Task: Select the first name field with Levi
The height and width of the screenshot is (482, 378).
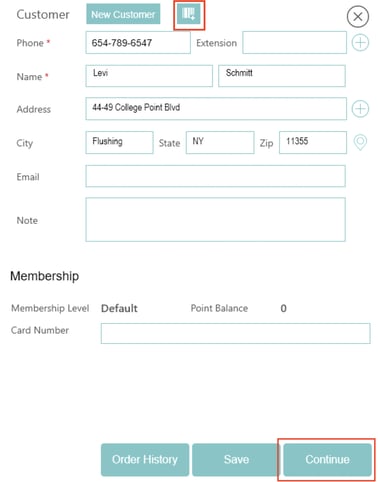Action: click(x=149, y=76)
